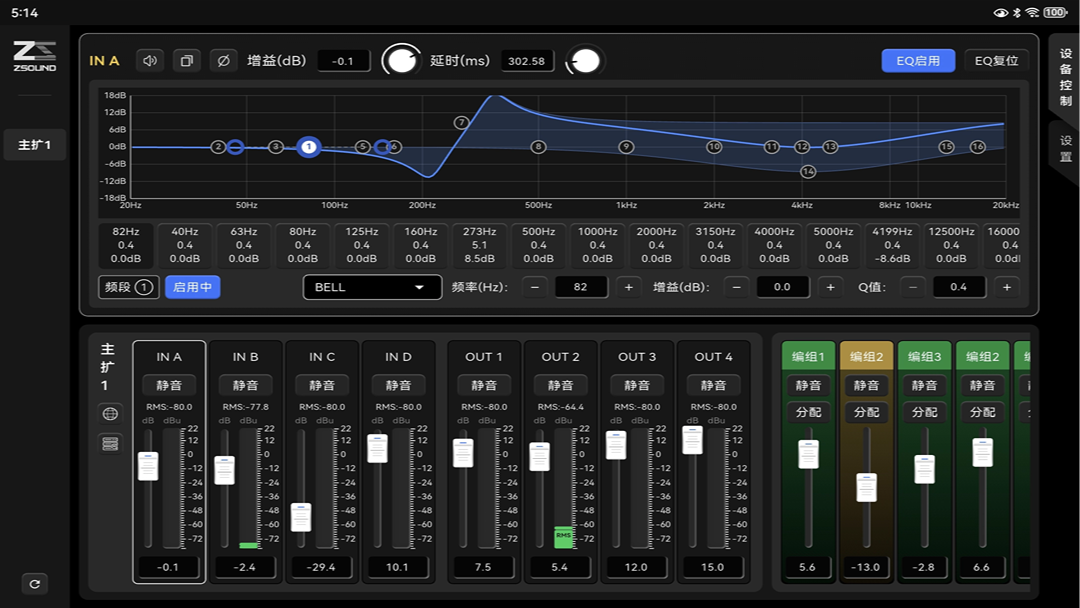Select EQ node 14 on the graph

click(808, 172)
